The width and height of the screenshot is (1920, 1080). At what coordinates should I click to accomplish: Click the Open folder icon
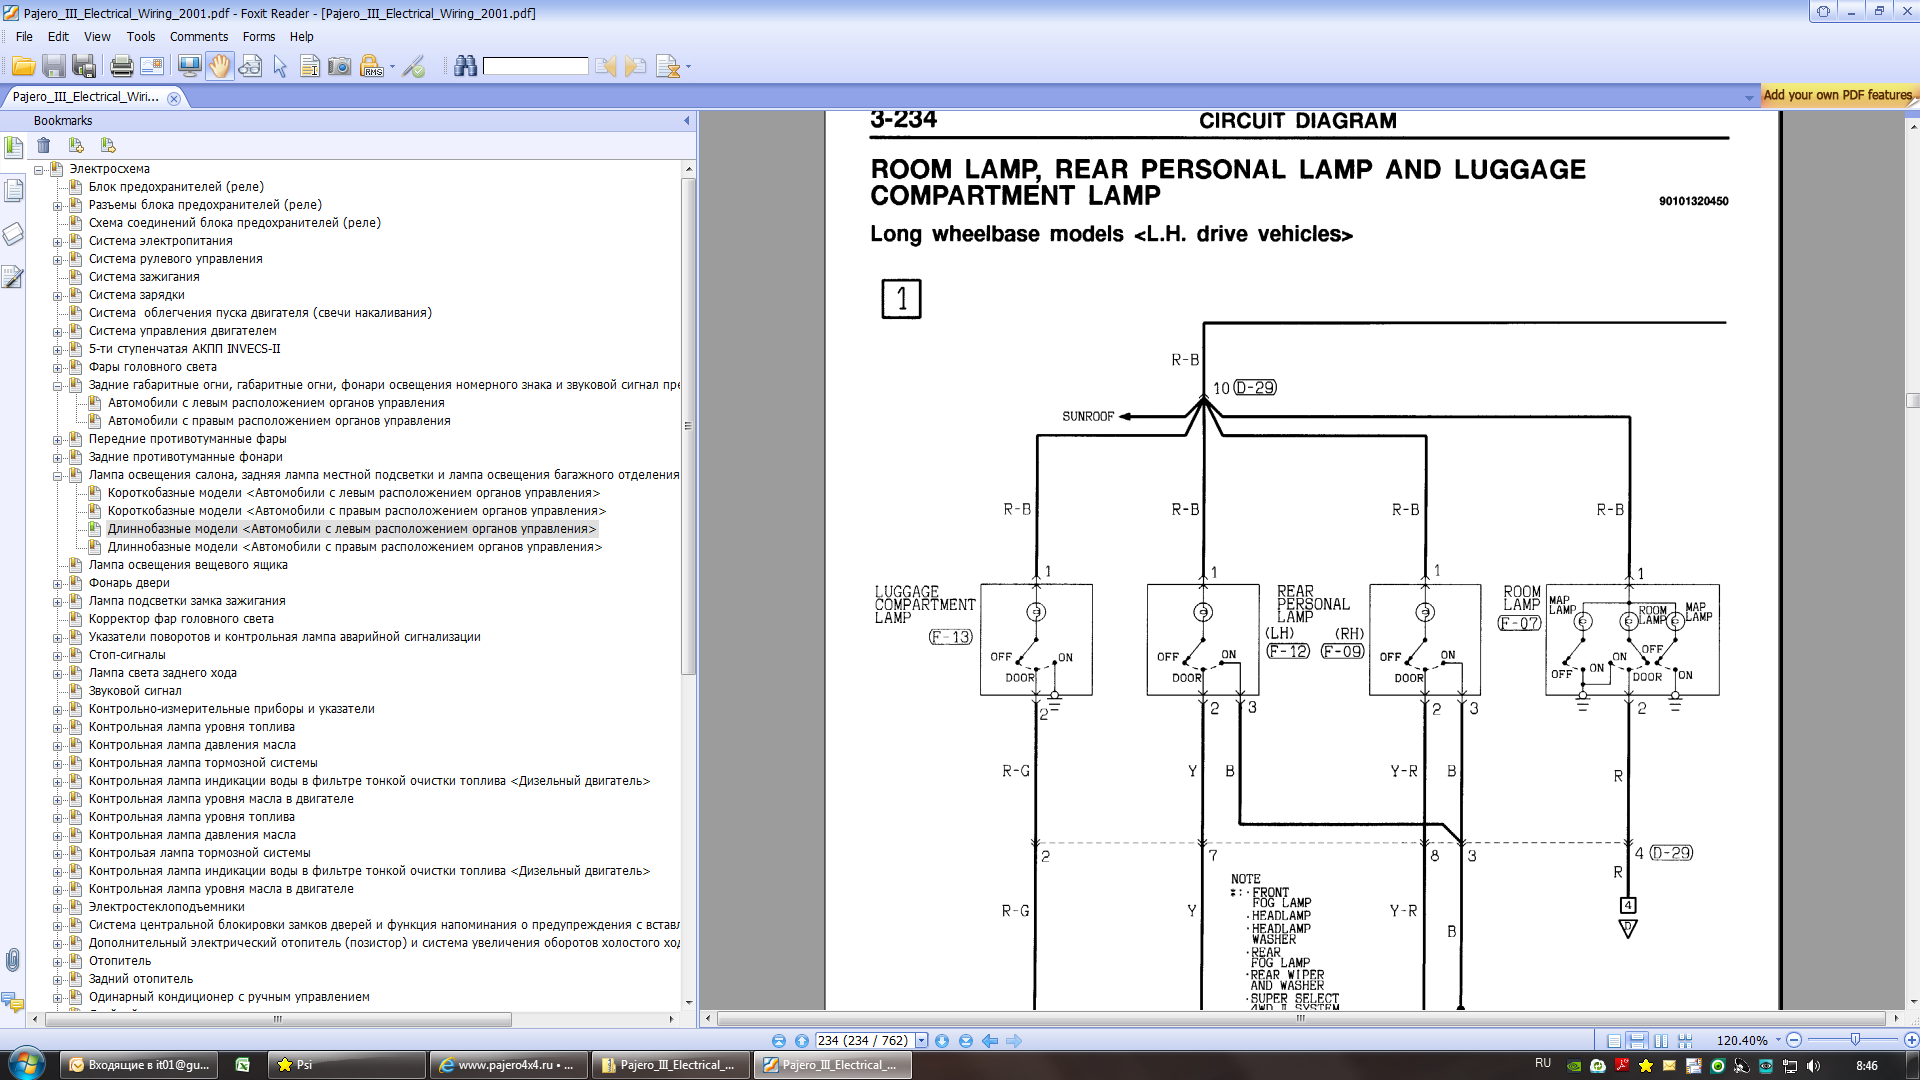(x=23, y=67)
